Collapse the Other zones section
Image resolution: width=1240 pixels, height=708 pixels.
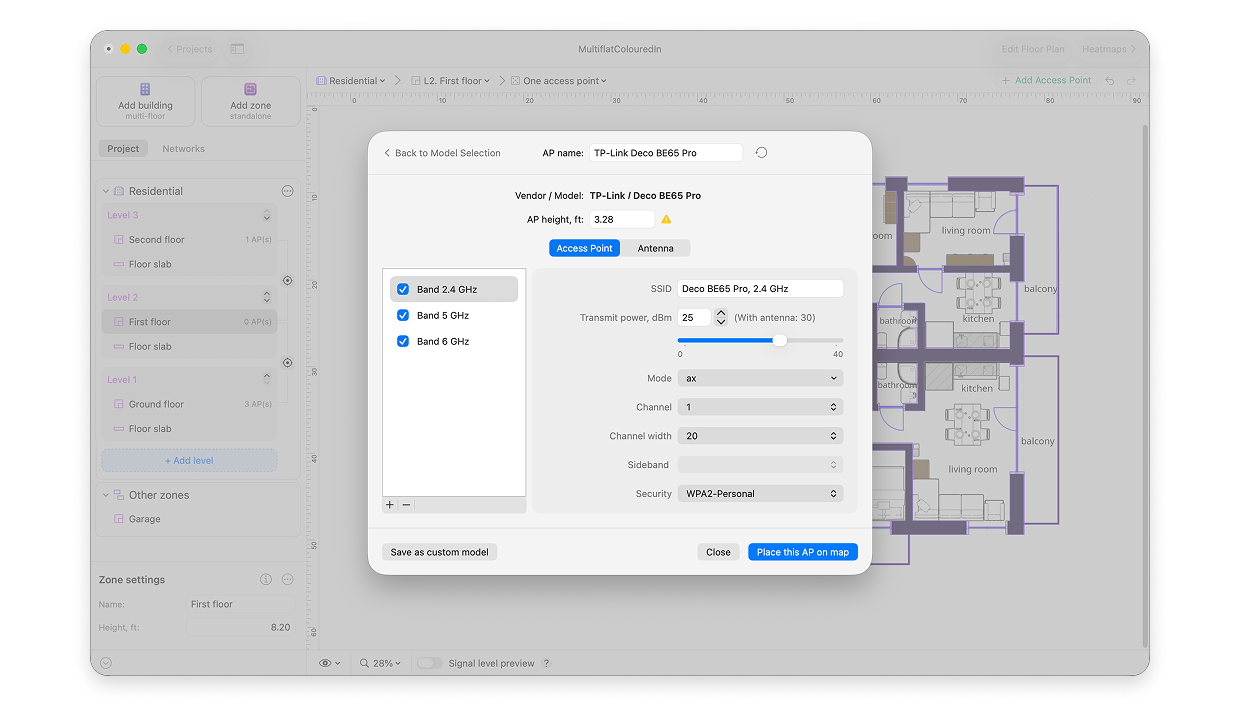click(106, 495)
